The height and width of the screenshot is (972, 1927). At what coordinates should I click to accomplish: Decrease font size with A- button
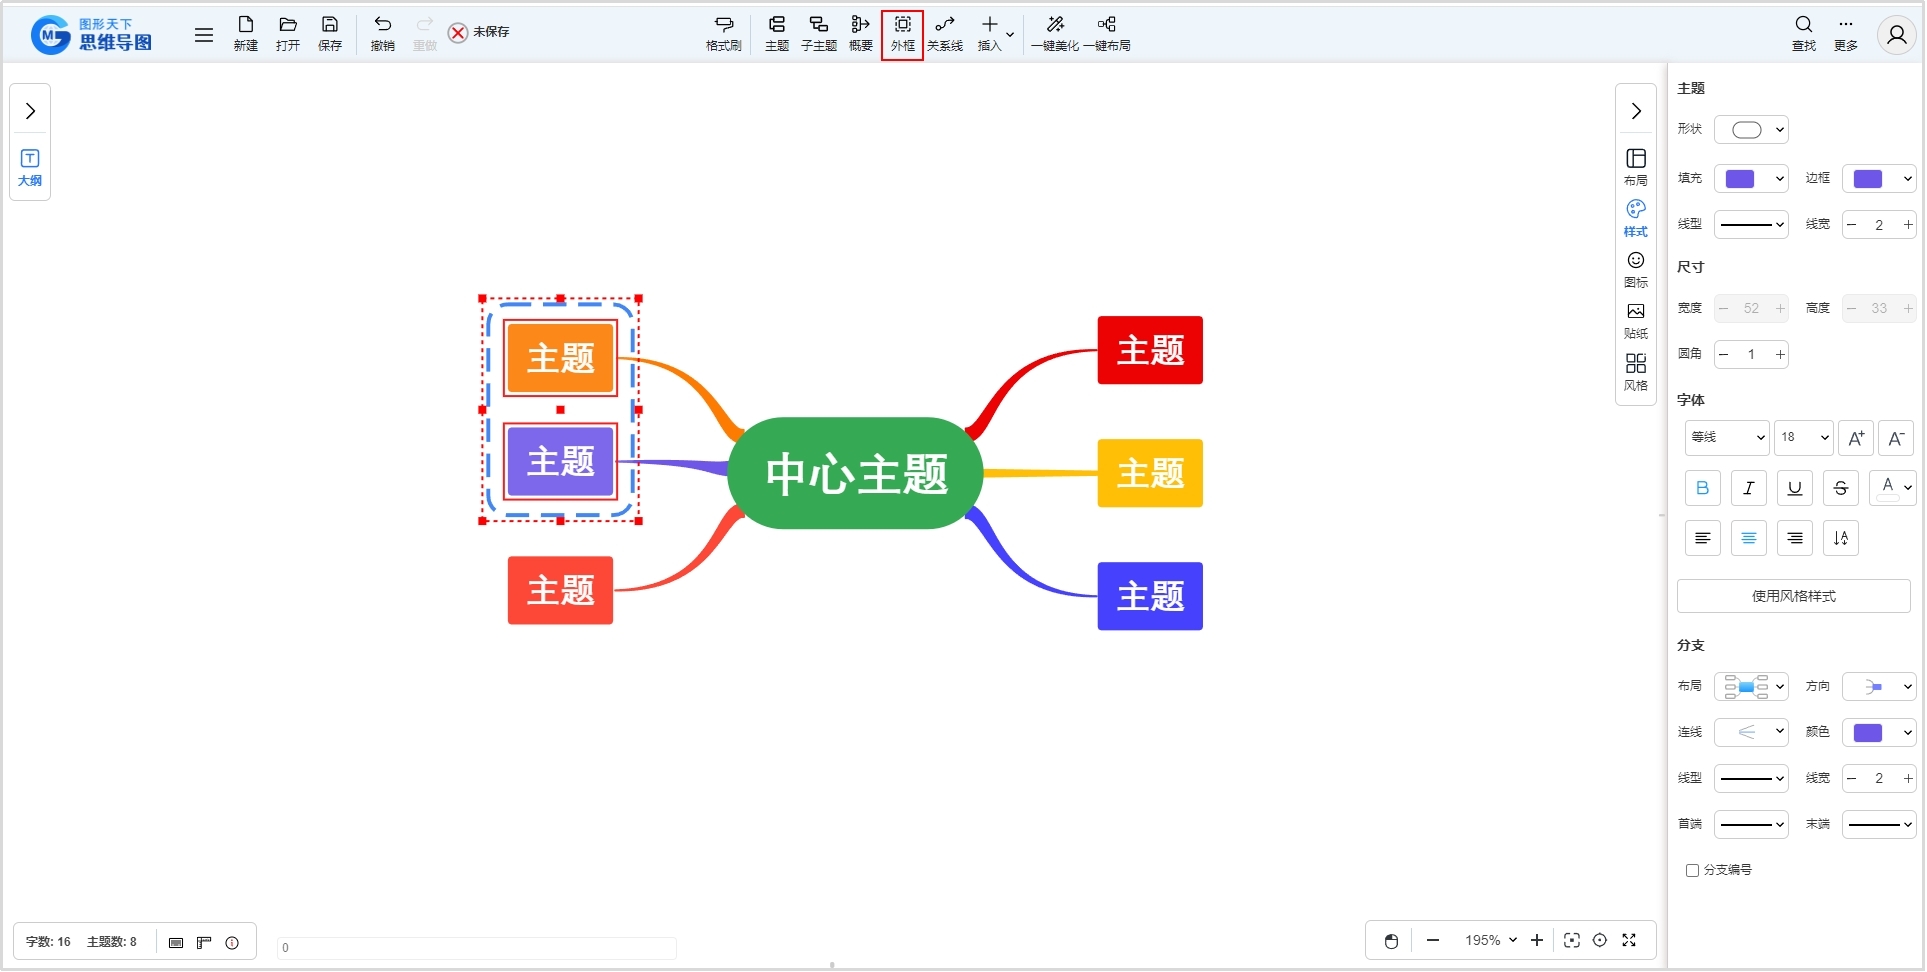(x=1896, y=438)
